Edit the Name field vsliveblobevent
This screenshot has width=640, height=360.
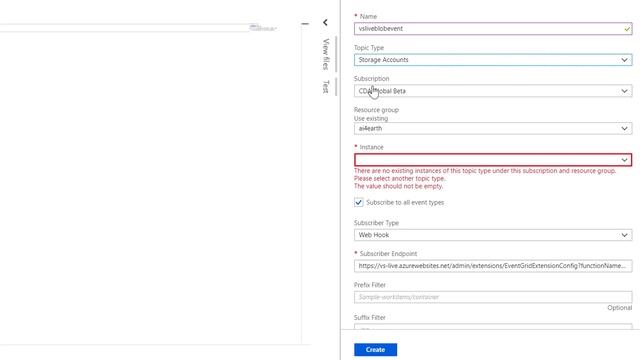pyautogui.click(x=493, y=29)
